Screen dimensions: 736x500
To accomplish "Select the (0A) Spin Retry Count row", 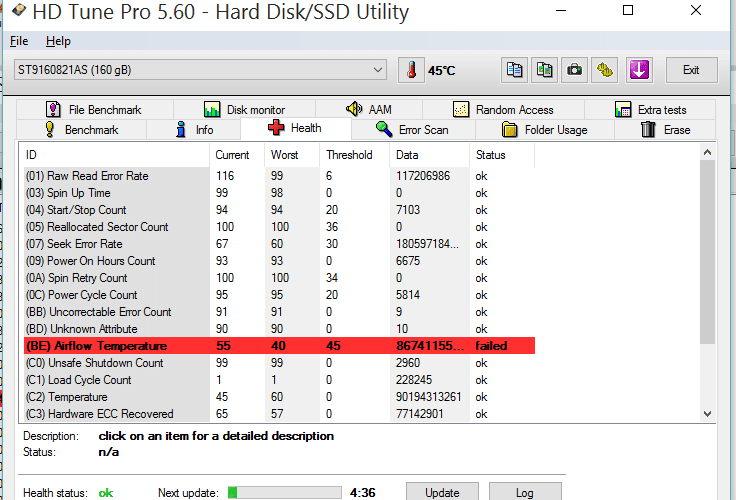I will point(279,278).
